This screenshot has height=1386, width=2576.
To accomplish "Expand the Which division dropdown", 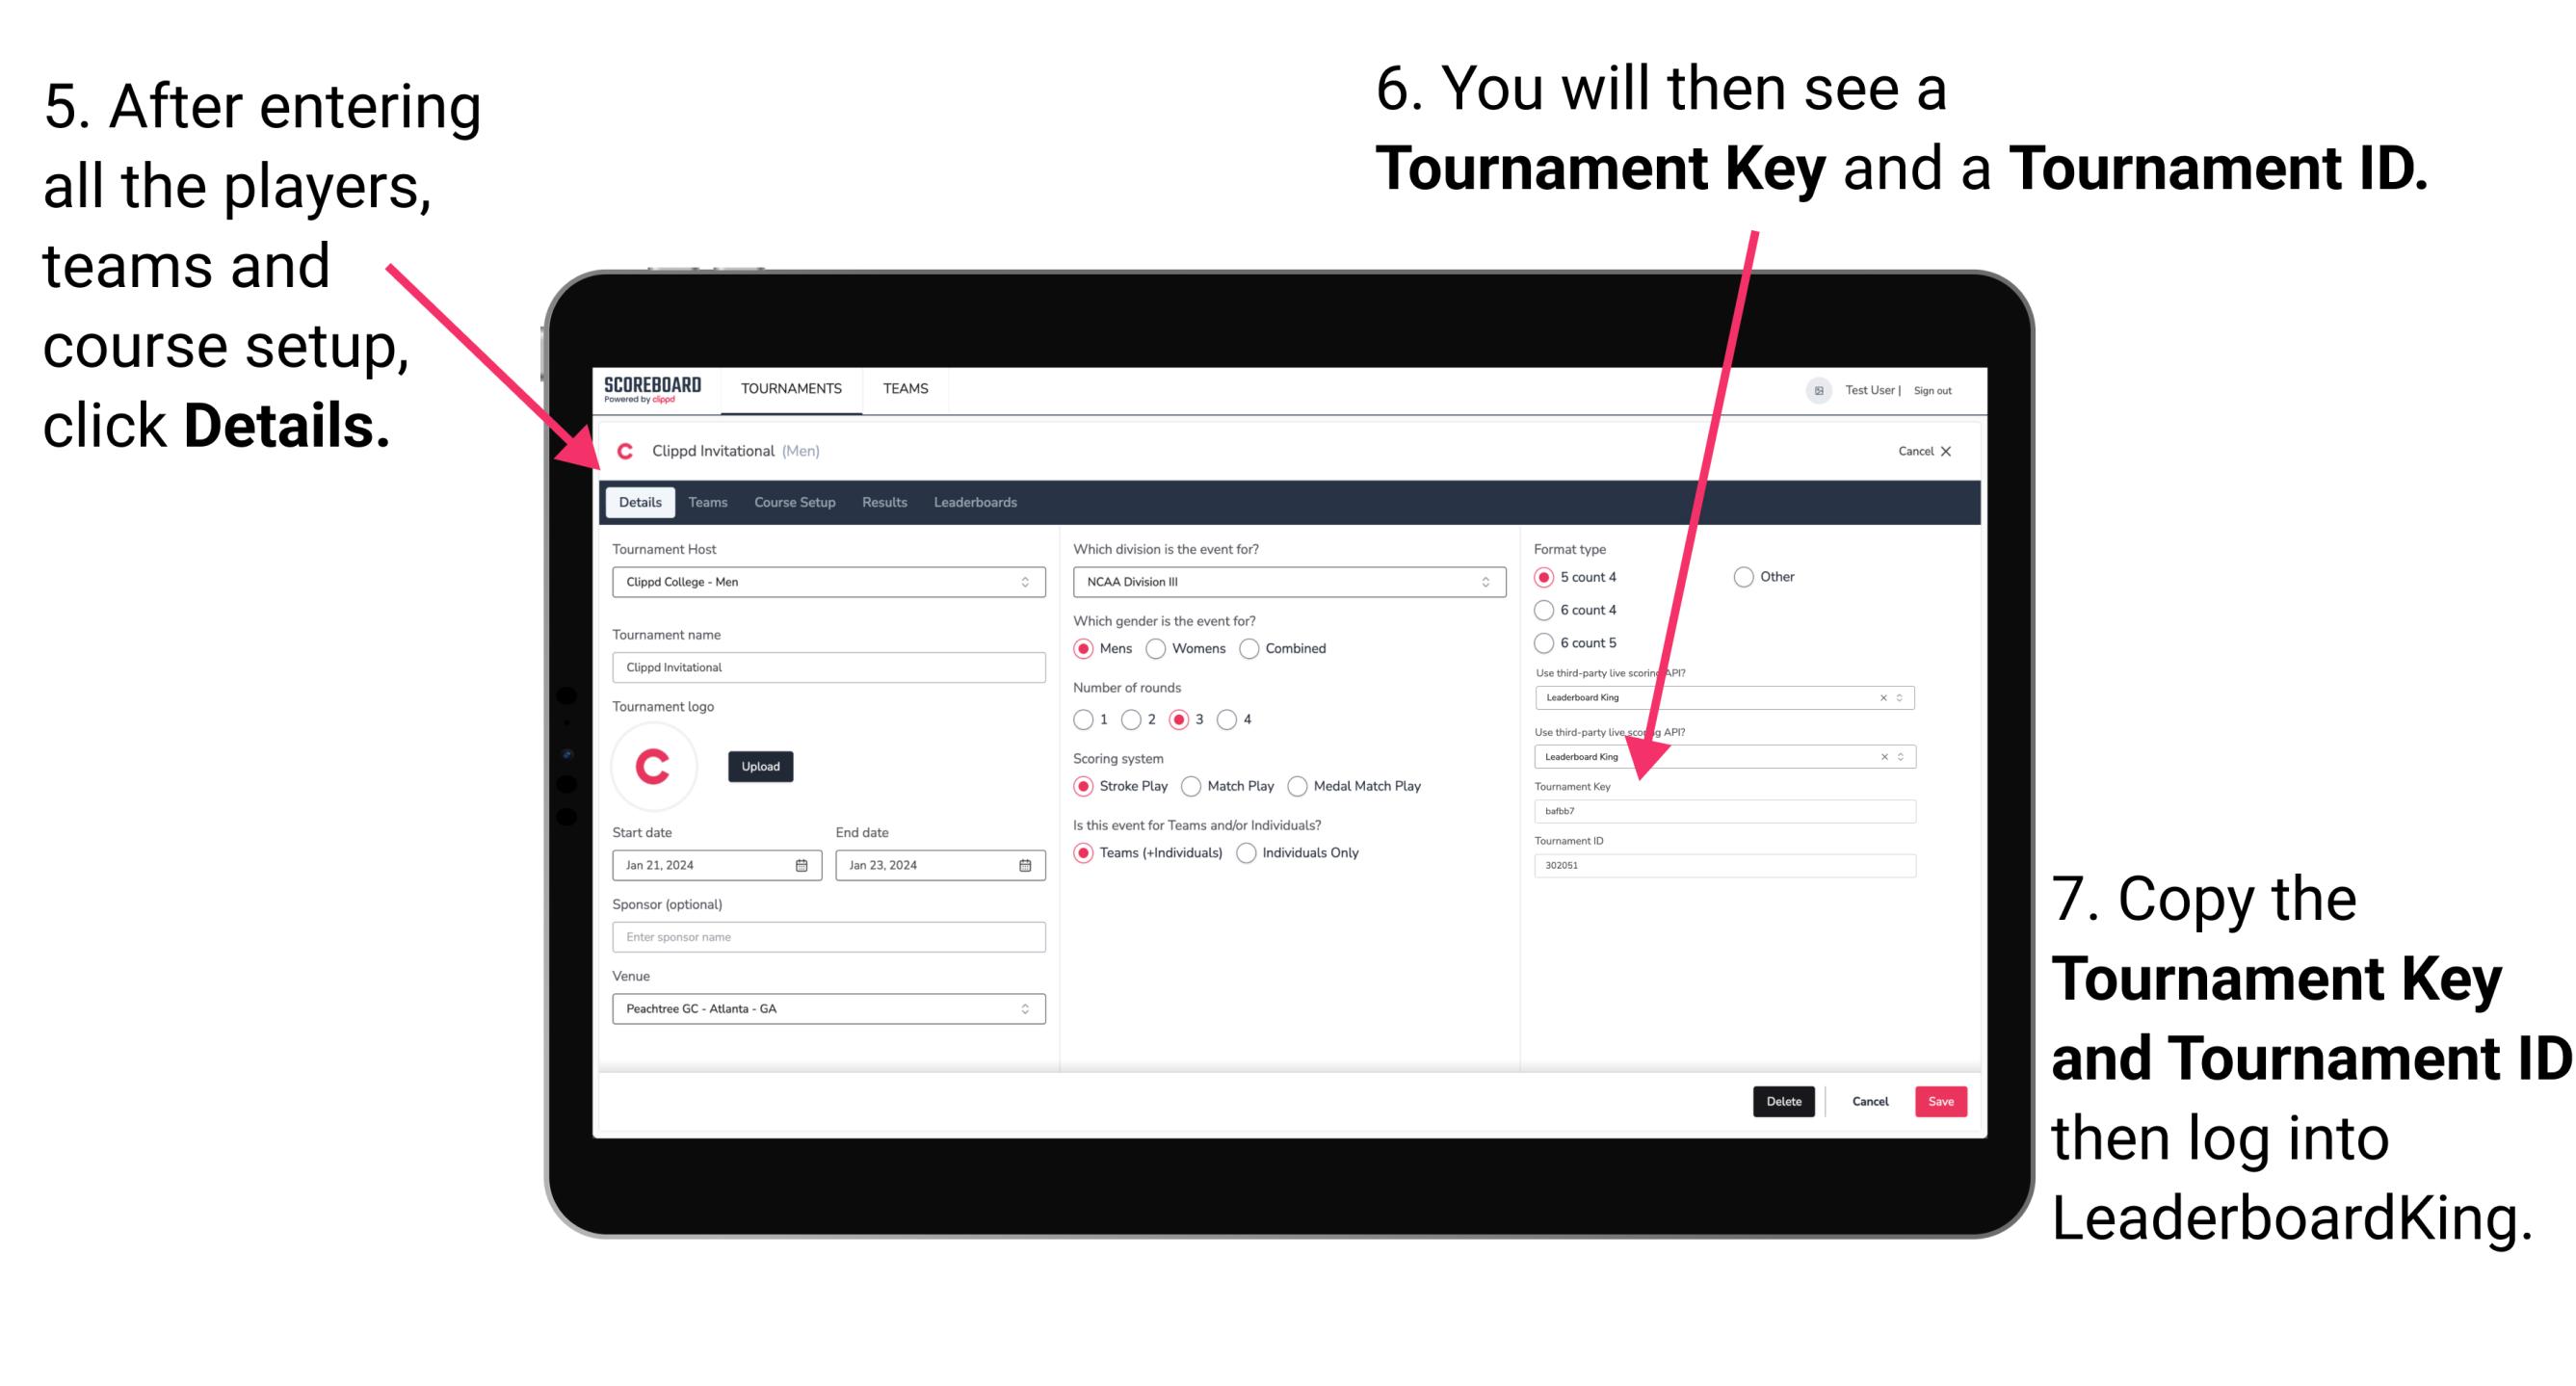I will [x=1494, y=581].
